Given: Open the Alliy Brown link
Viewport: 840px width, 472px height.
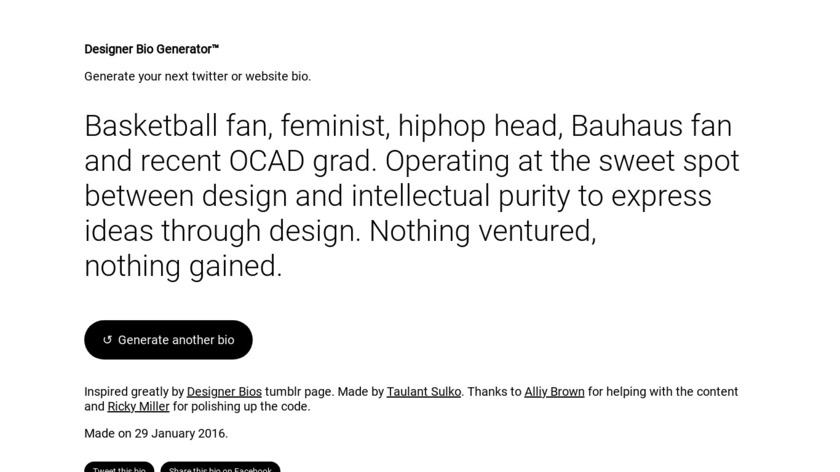Looking at the screenshot, I should [x=554, y=392].
